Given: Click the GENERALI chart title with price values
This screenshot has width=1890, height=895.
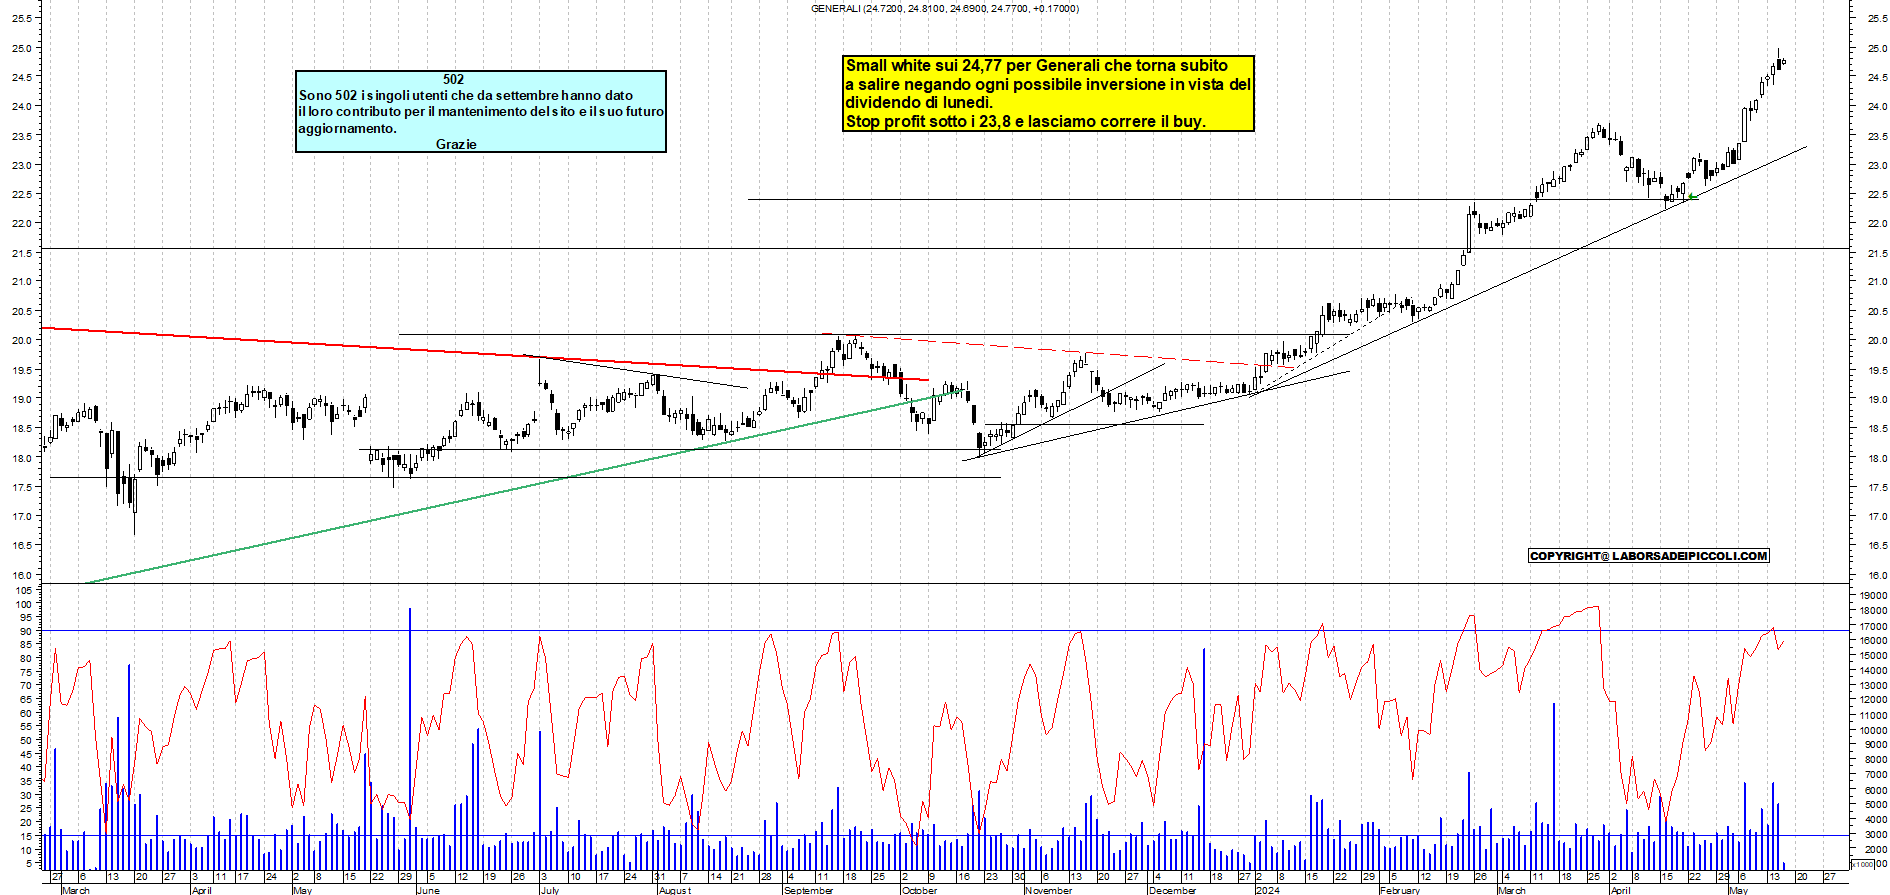Looking at the screenshot, I should 944,9.
